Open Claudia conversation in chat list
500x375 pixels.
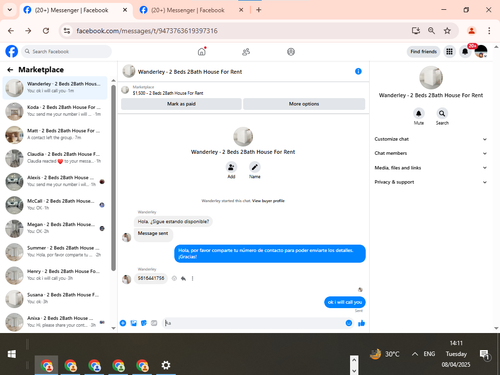tap(55, 158)
